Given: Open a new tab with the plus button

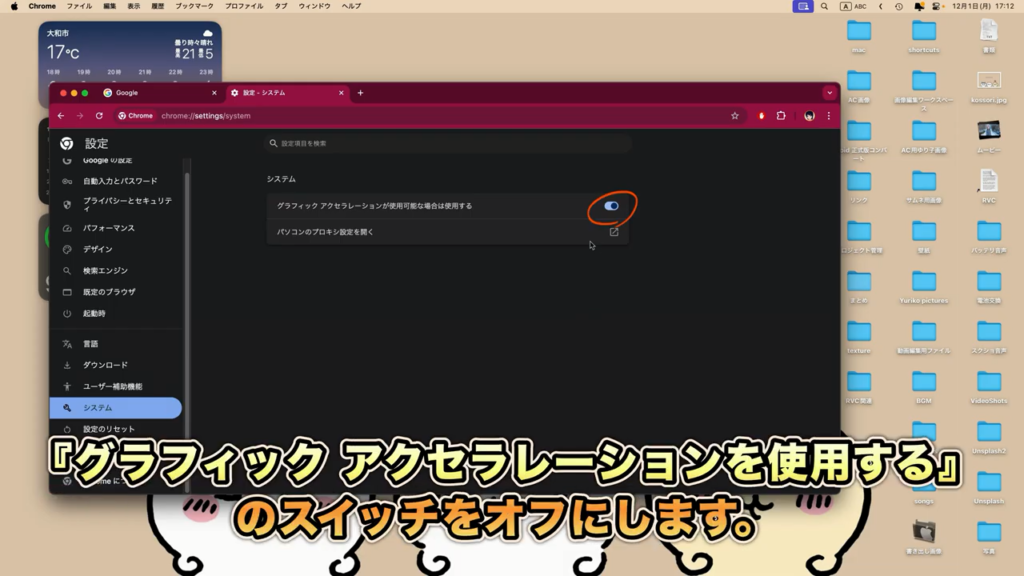Looking at the screenshot, I should [360, 93].
